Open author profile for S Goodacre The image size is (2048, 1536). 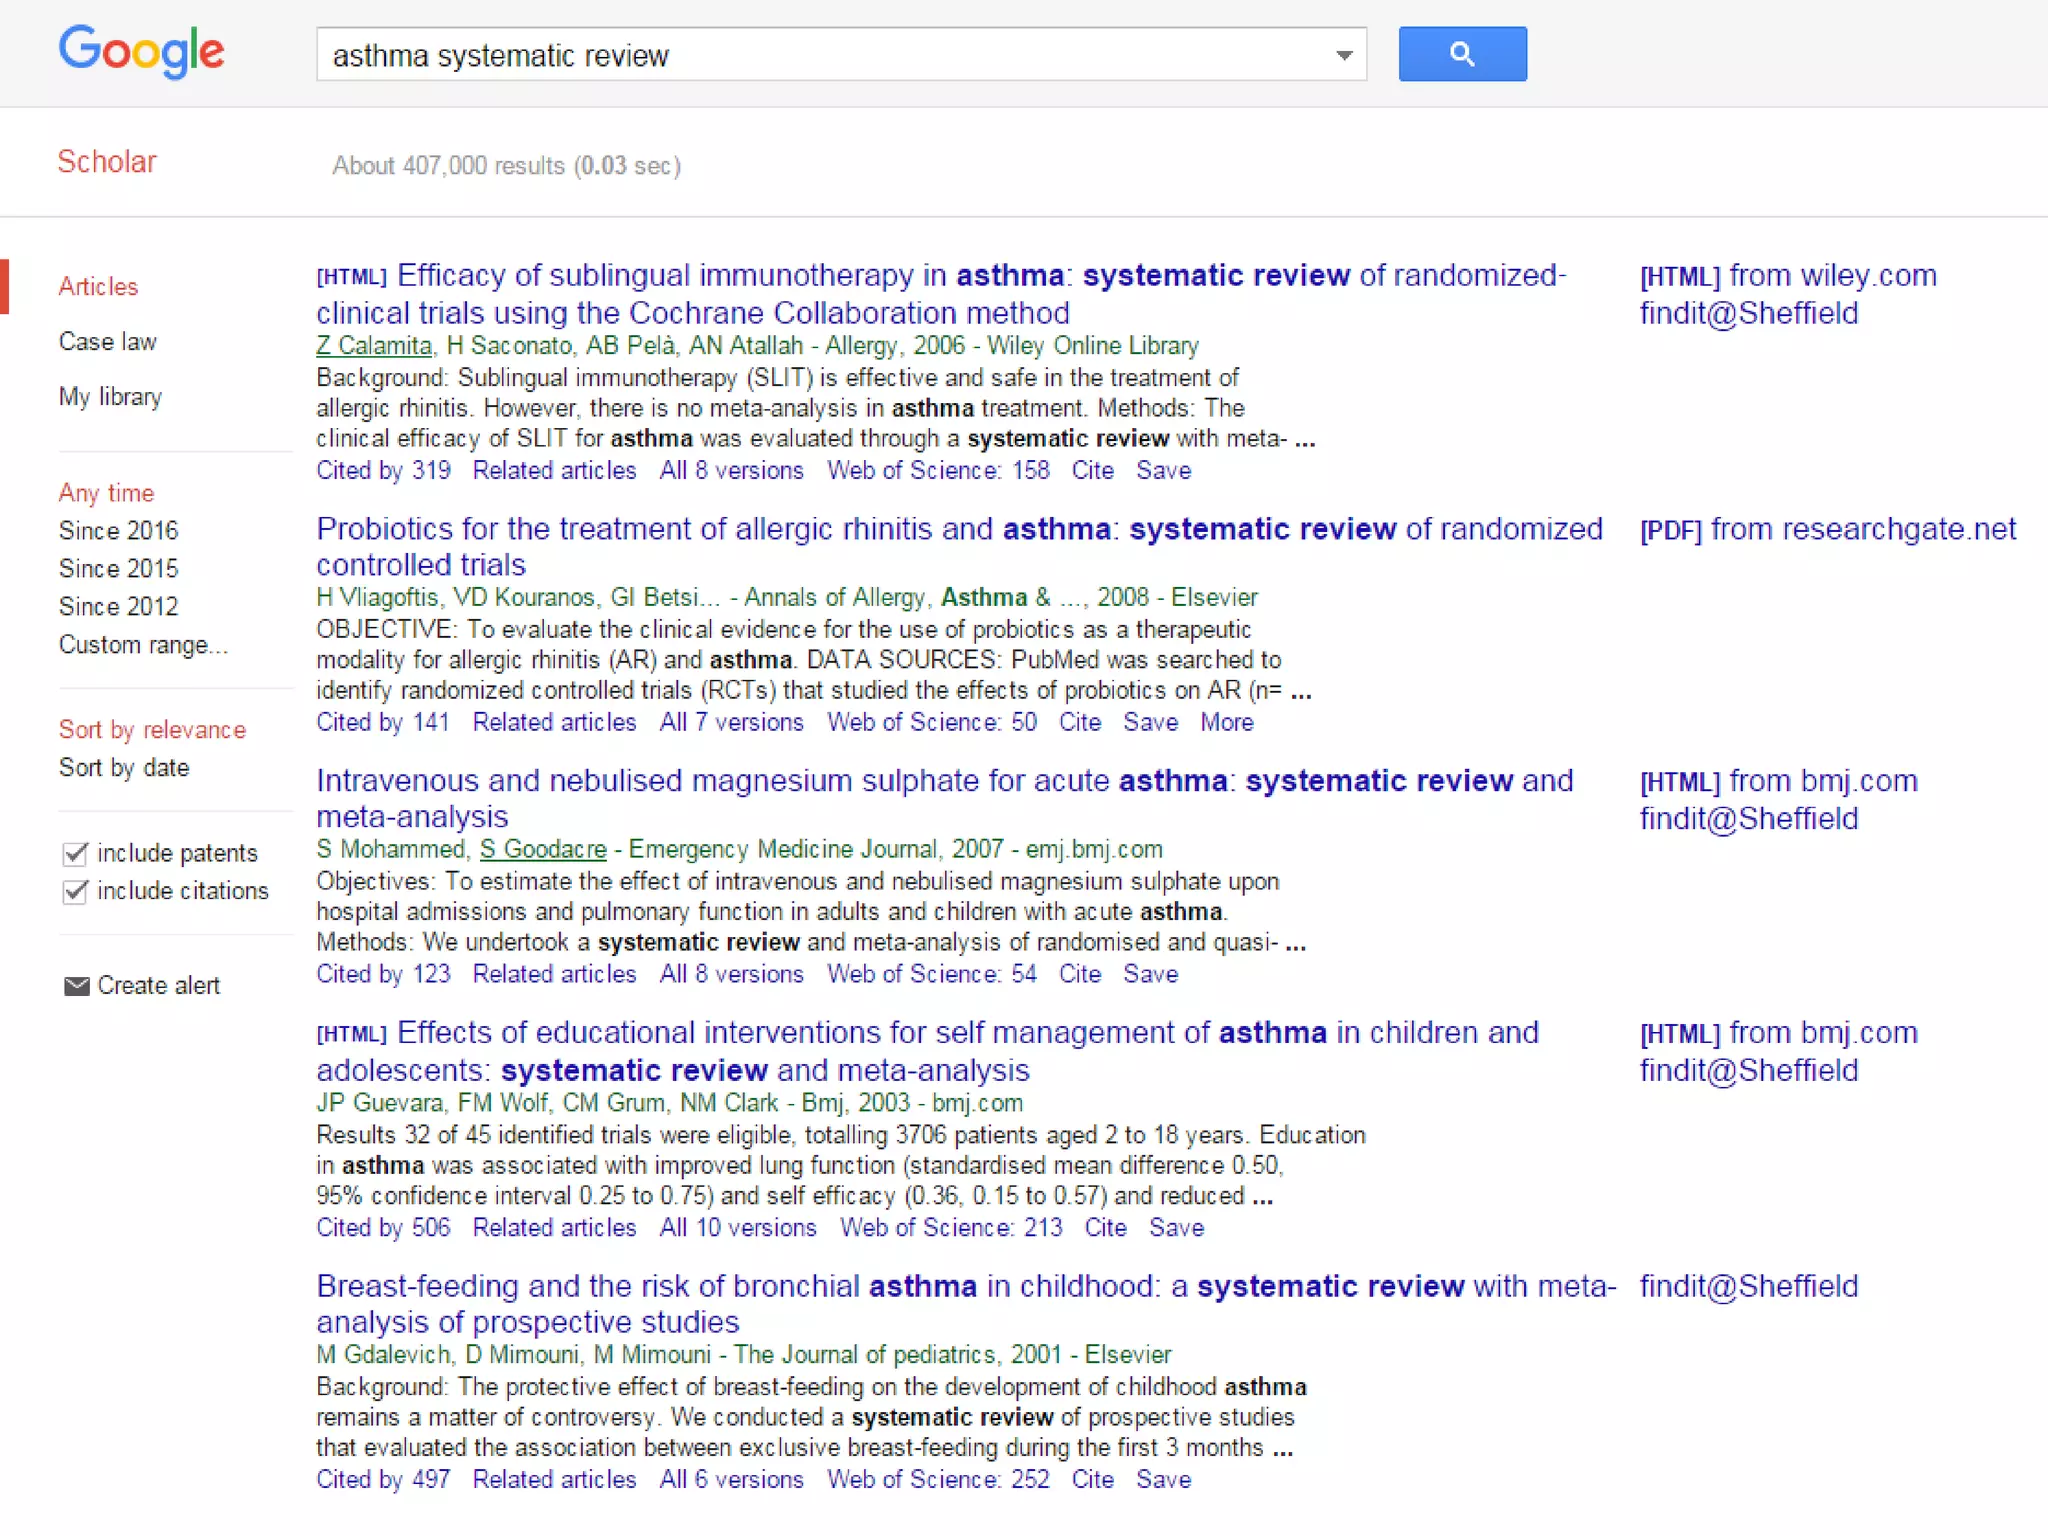coord(543,849)
